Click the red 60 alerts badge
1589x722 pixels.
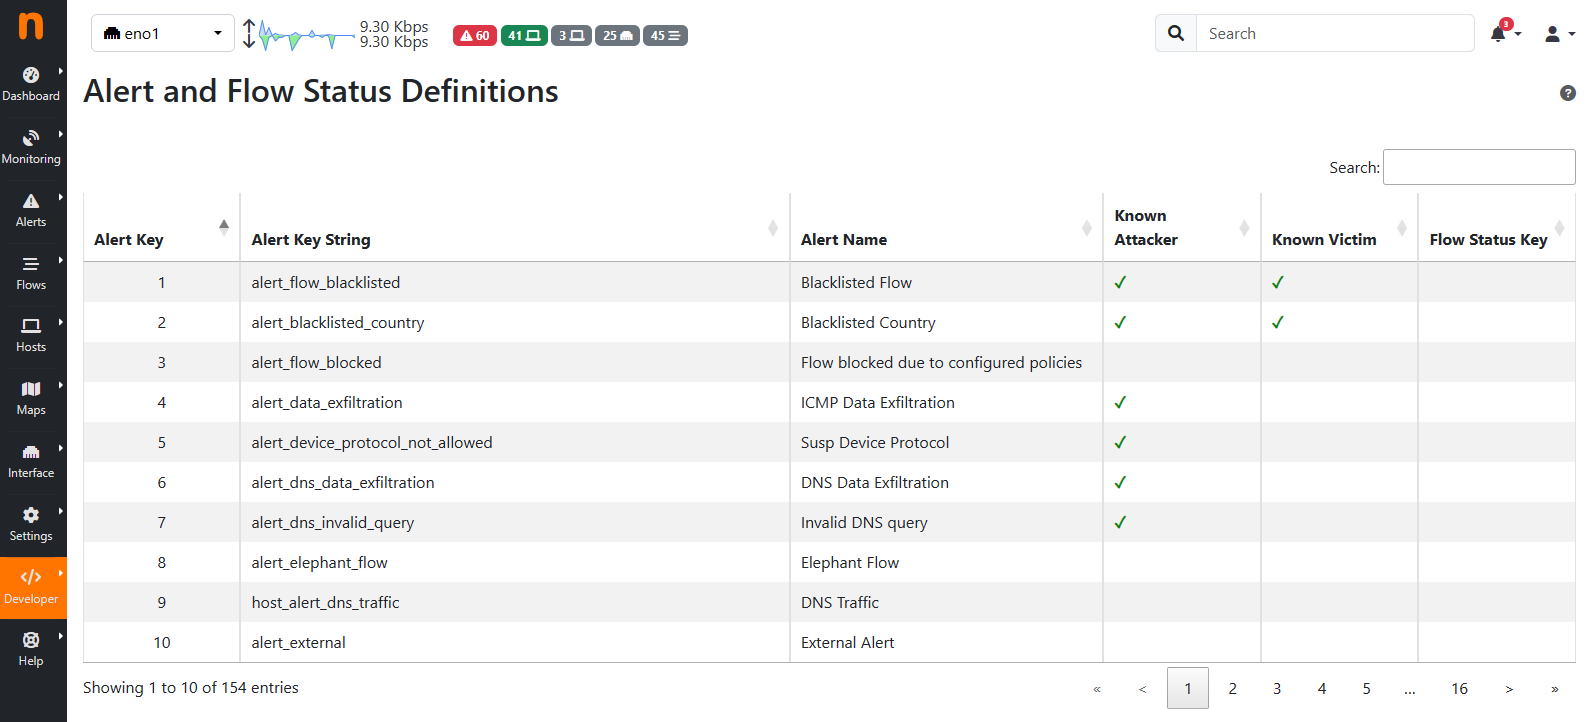point(475,36)
